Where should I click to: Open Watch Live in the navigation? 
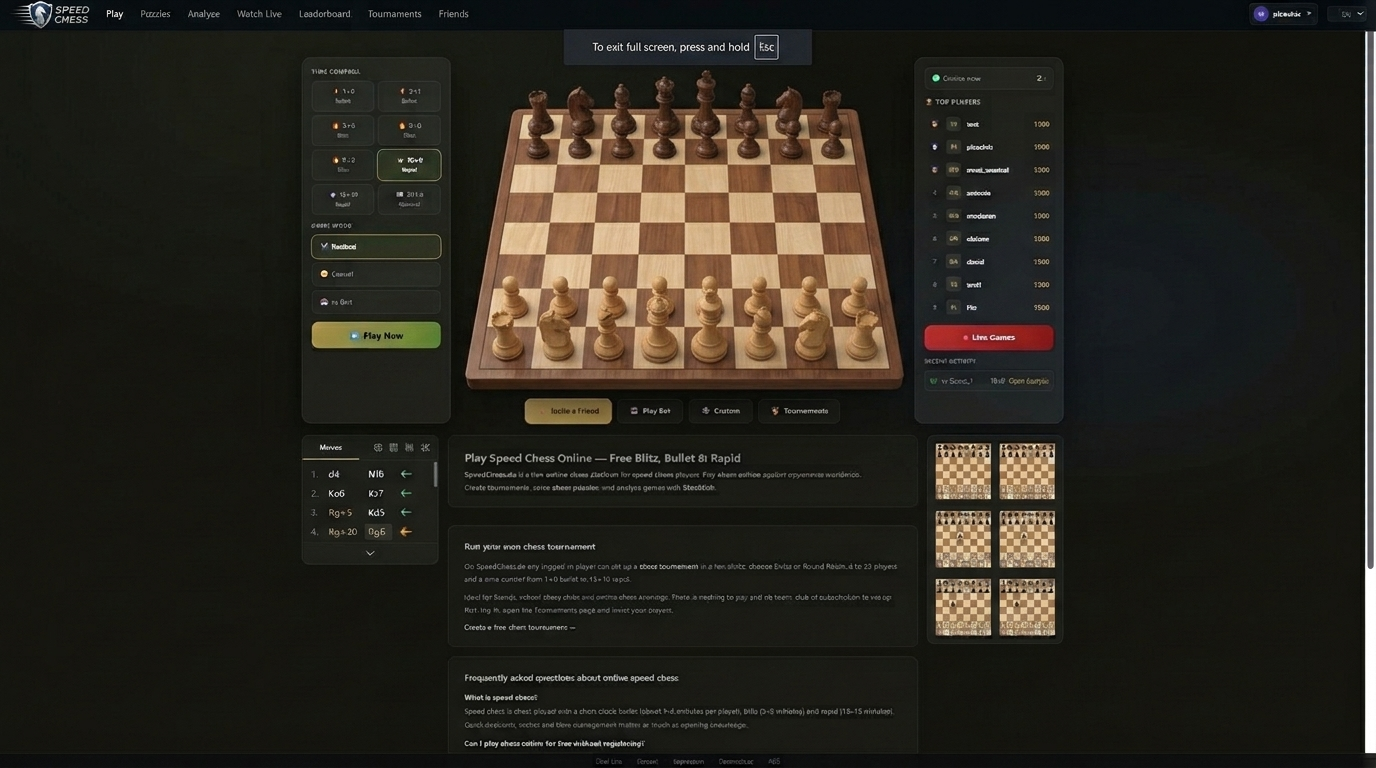259,14
